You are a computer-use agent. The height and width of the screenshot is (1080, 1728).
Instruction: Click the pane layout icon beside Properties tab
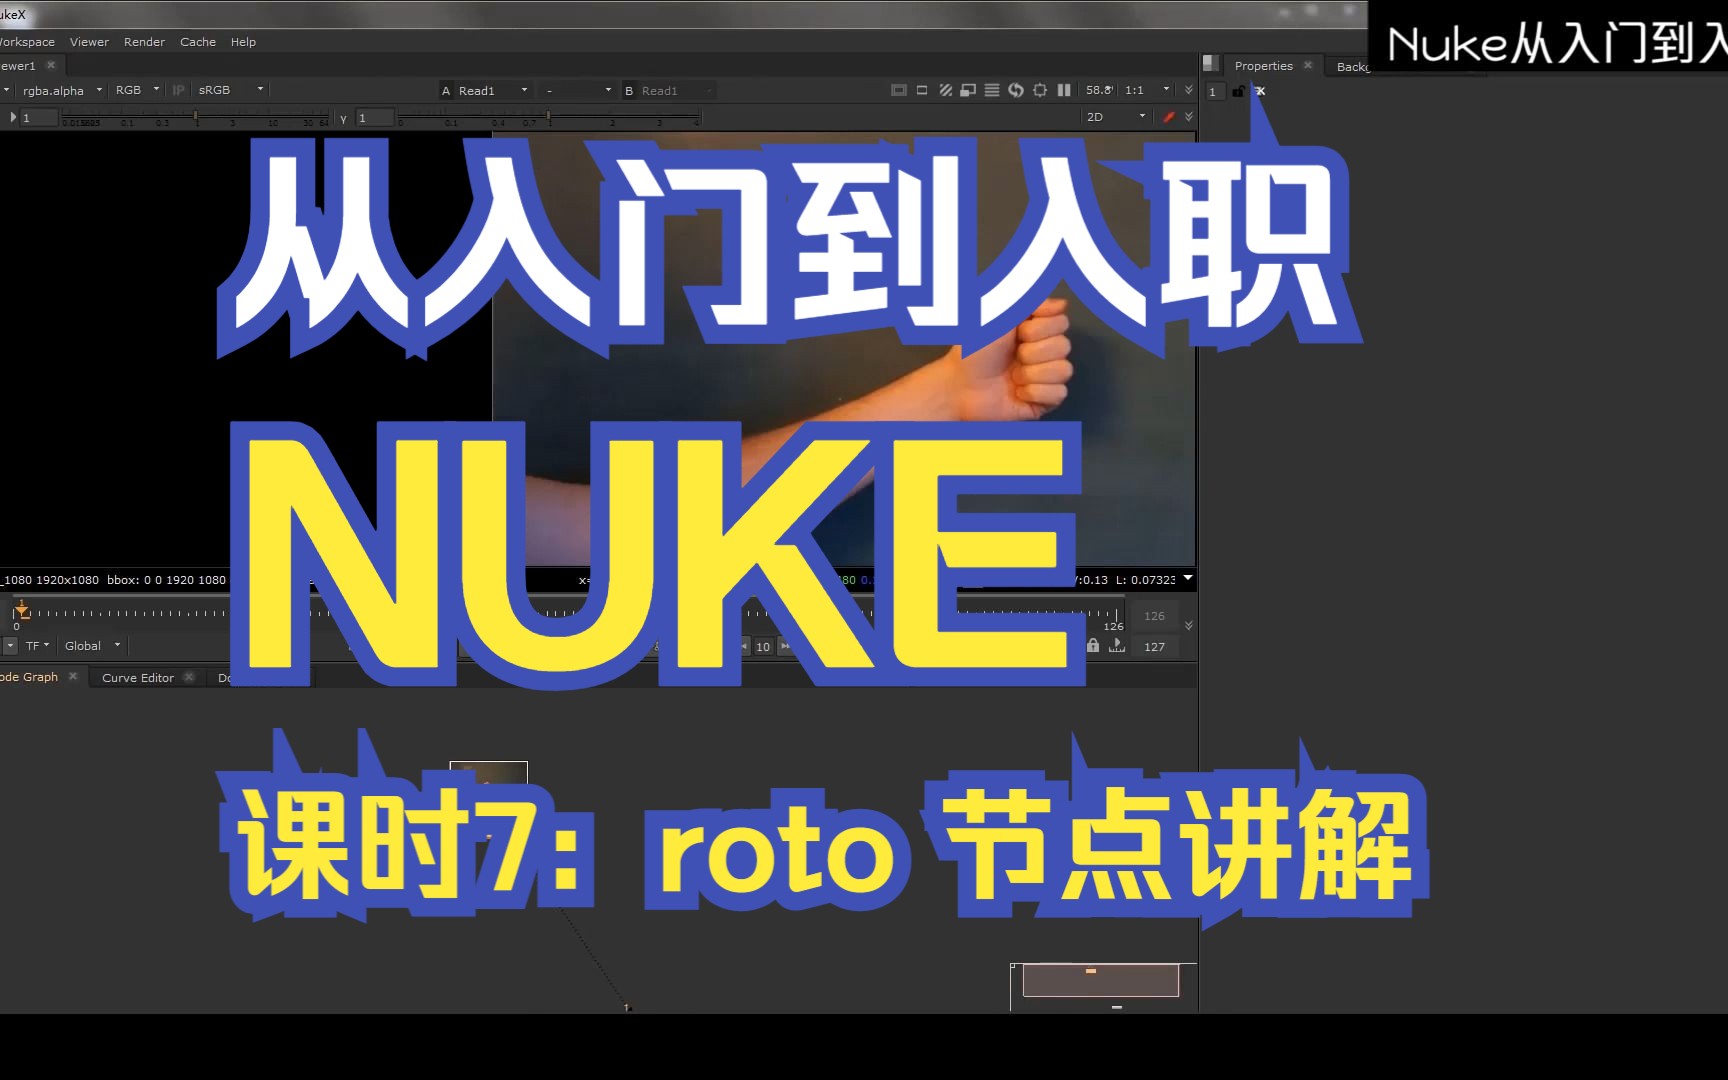tap(1210, 63)
